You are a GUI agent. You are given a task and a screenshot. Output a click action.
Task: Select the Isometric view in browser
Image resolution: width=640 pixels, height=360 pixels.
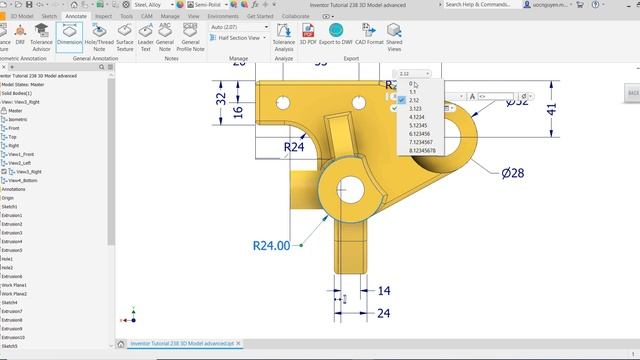[18, 120]
